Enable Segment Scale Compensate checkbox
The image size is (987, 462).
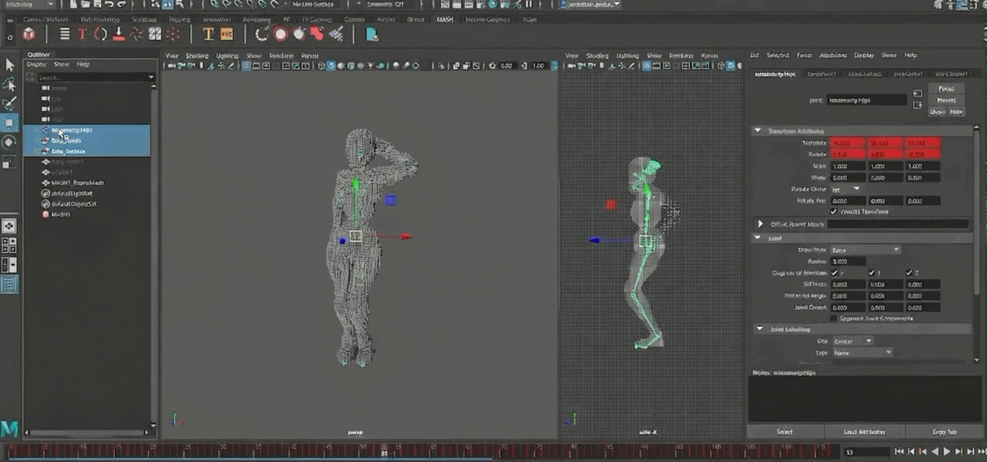point(835,319)
